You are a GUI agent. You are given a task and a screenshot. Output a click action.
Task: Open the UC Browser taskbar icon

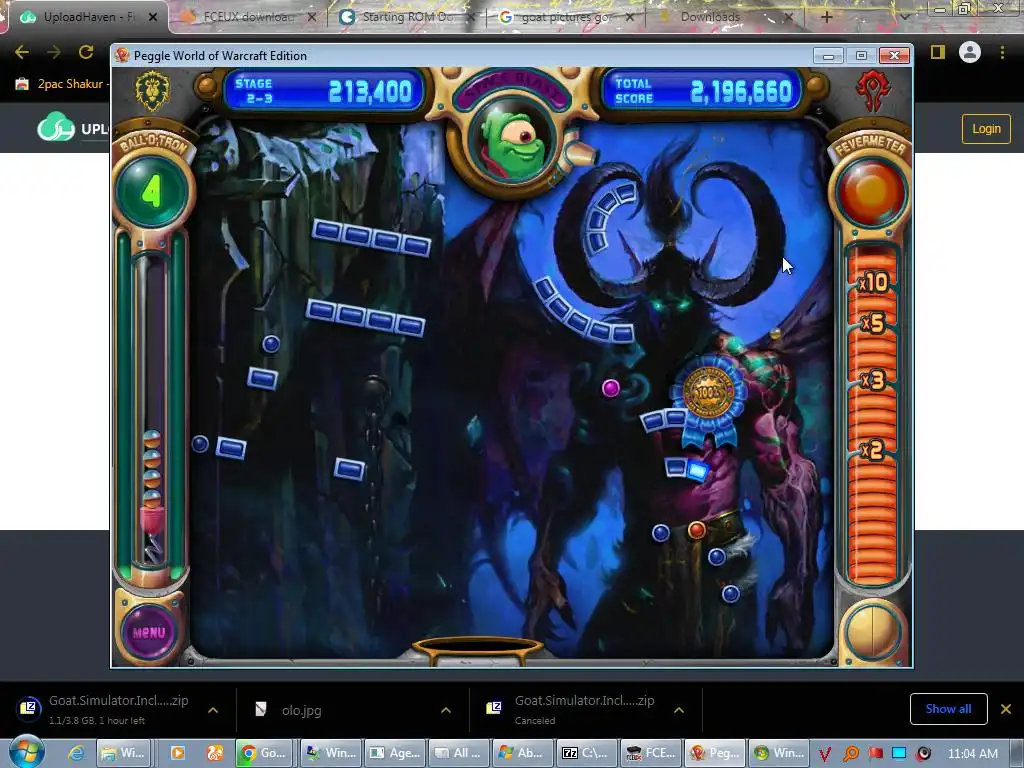pos(215,753)
